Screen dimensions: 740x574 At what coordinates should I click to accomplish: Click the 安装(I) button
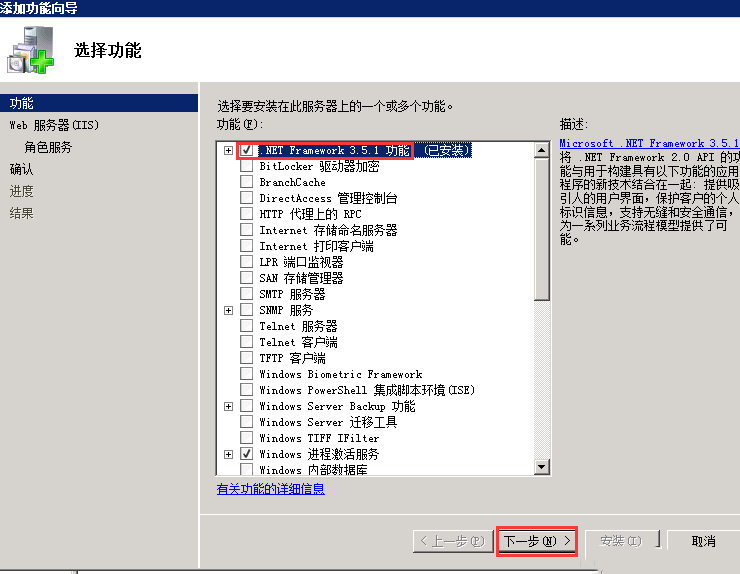click(621, 541)
